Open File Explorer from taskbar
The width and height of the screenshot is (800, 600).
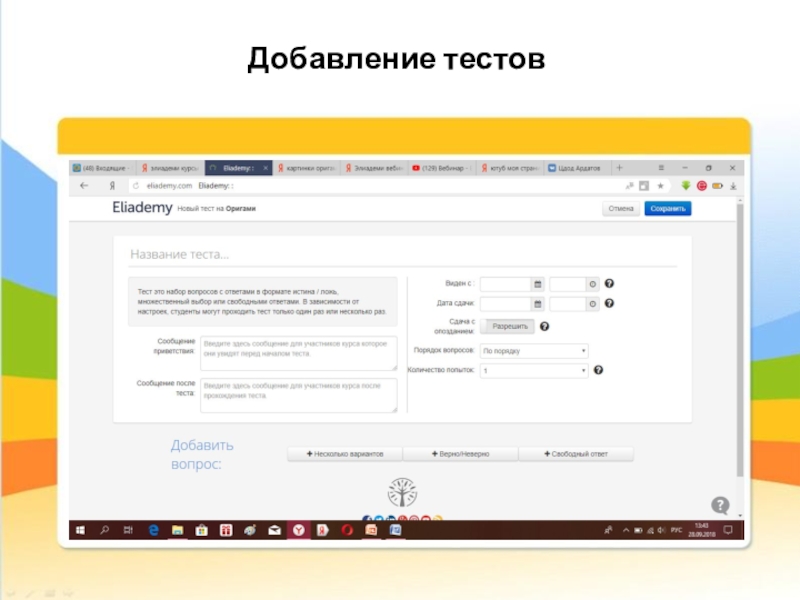tap(177, 530)
